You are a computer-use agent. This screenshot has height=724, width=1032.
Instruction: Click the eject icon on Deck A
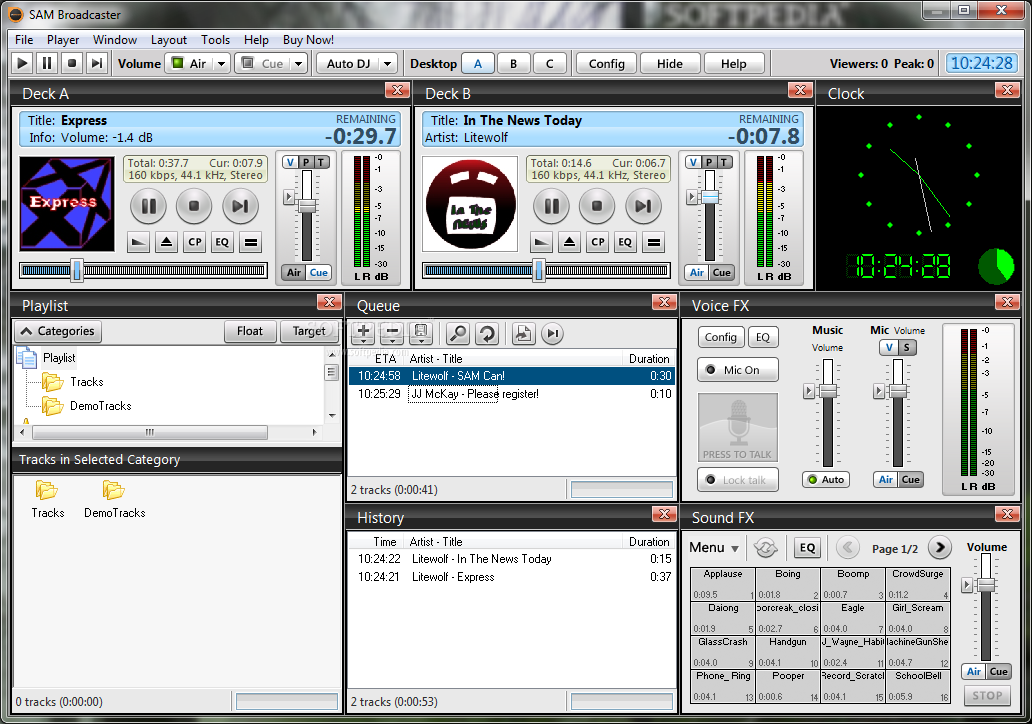(168, 242)
